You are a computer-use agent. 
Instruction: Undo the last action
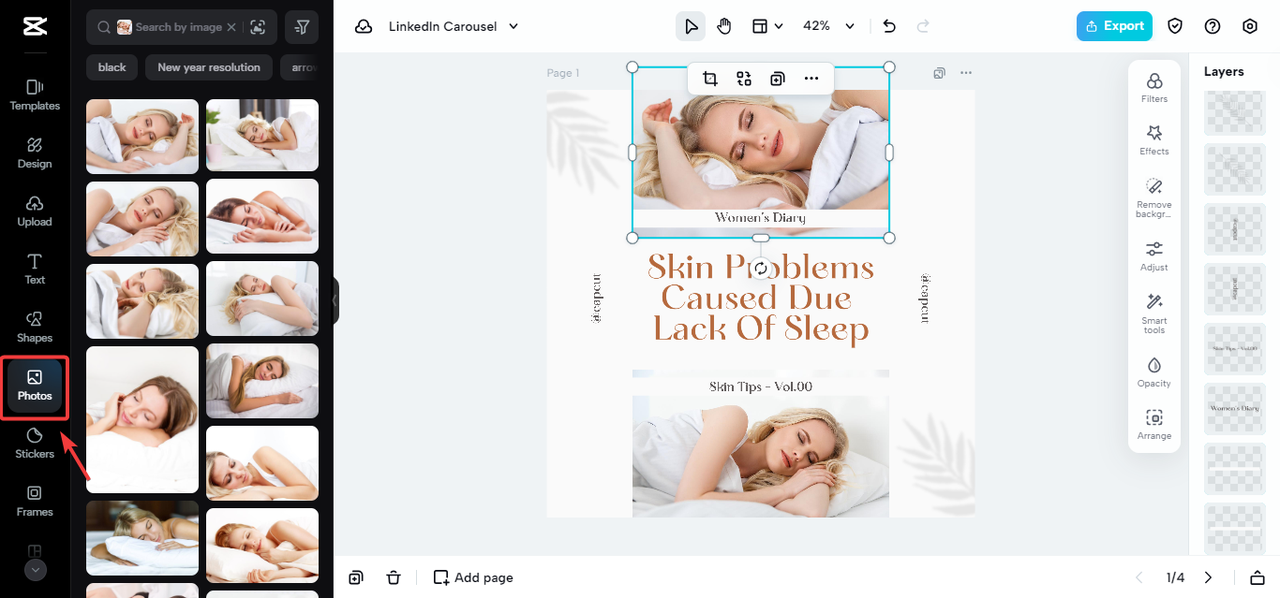pos(890,26)
